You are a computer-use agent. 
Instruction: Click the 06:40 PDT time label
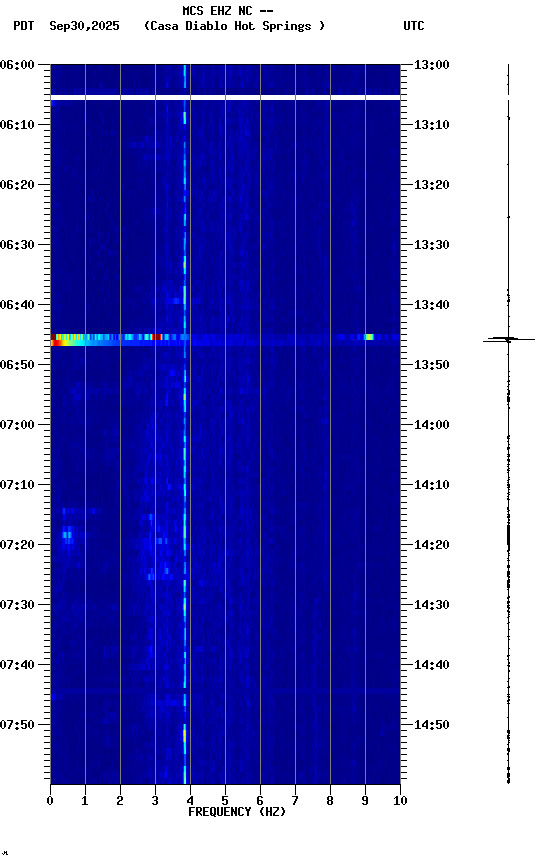pos(17,305)
